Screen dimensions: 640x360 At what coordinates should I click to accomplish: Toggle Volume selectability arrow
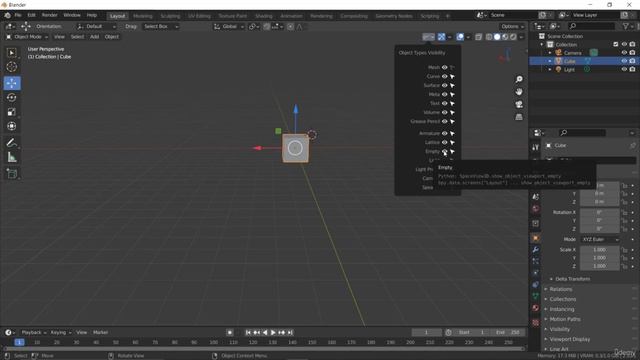coord(452,112)
